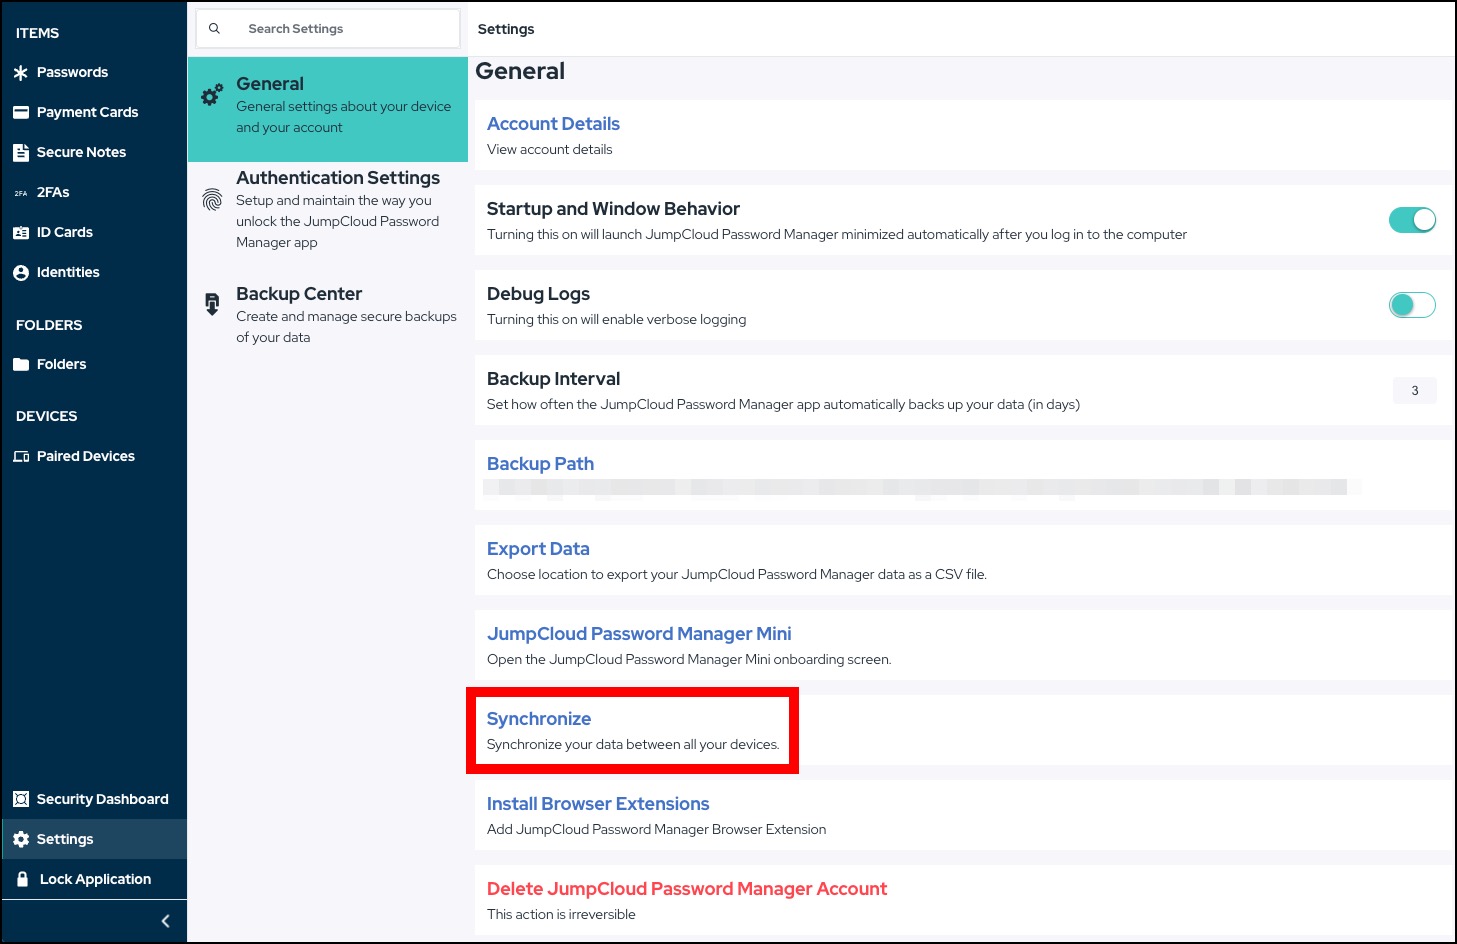Click the Authentication Settings fingerprint icon
Screen dimensions: 1457x944
point(212,200)
